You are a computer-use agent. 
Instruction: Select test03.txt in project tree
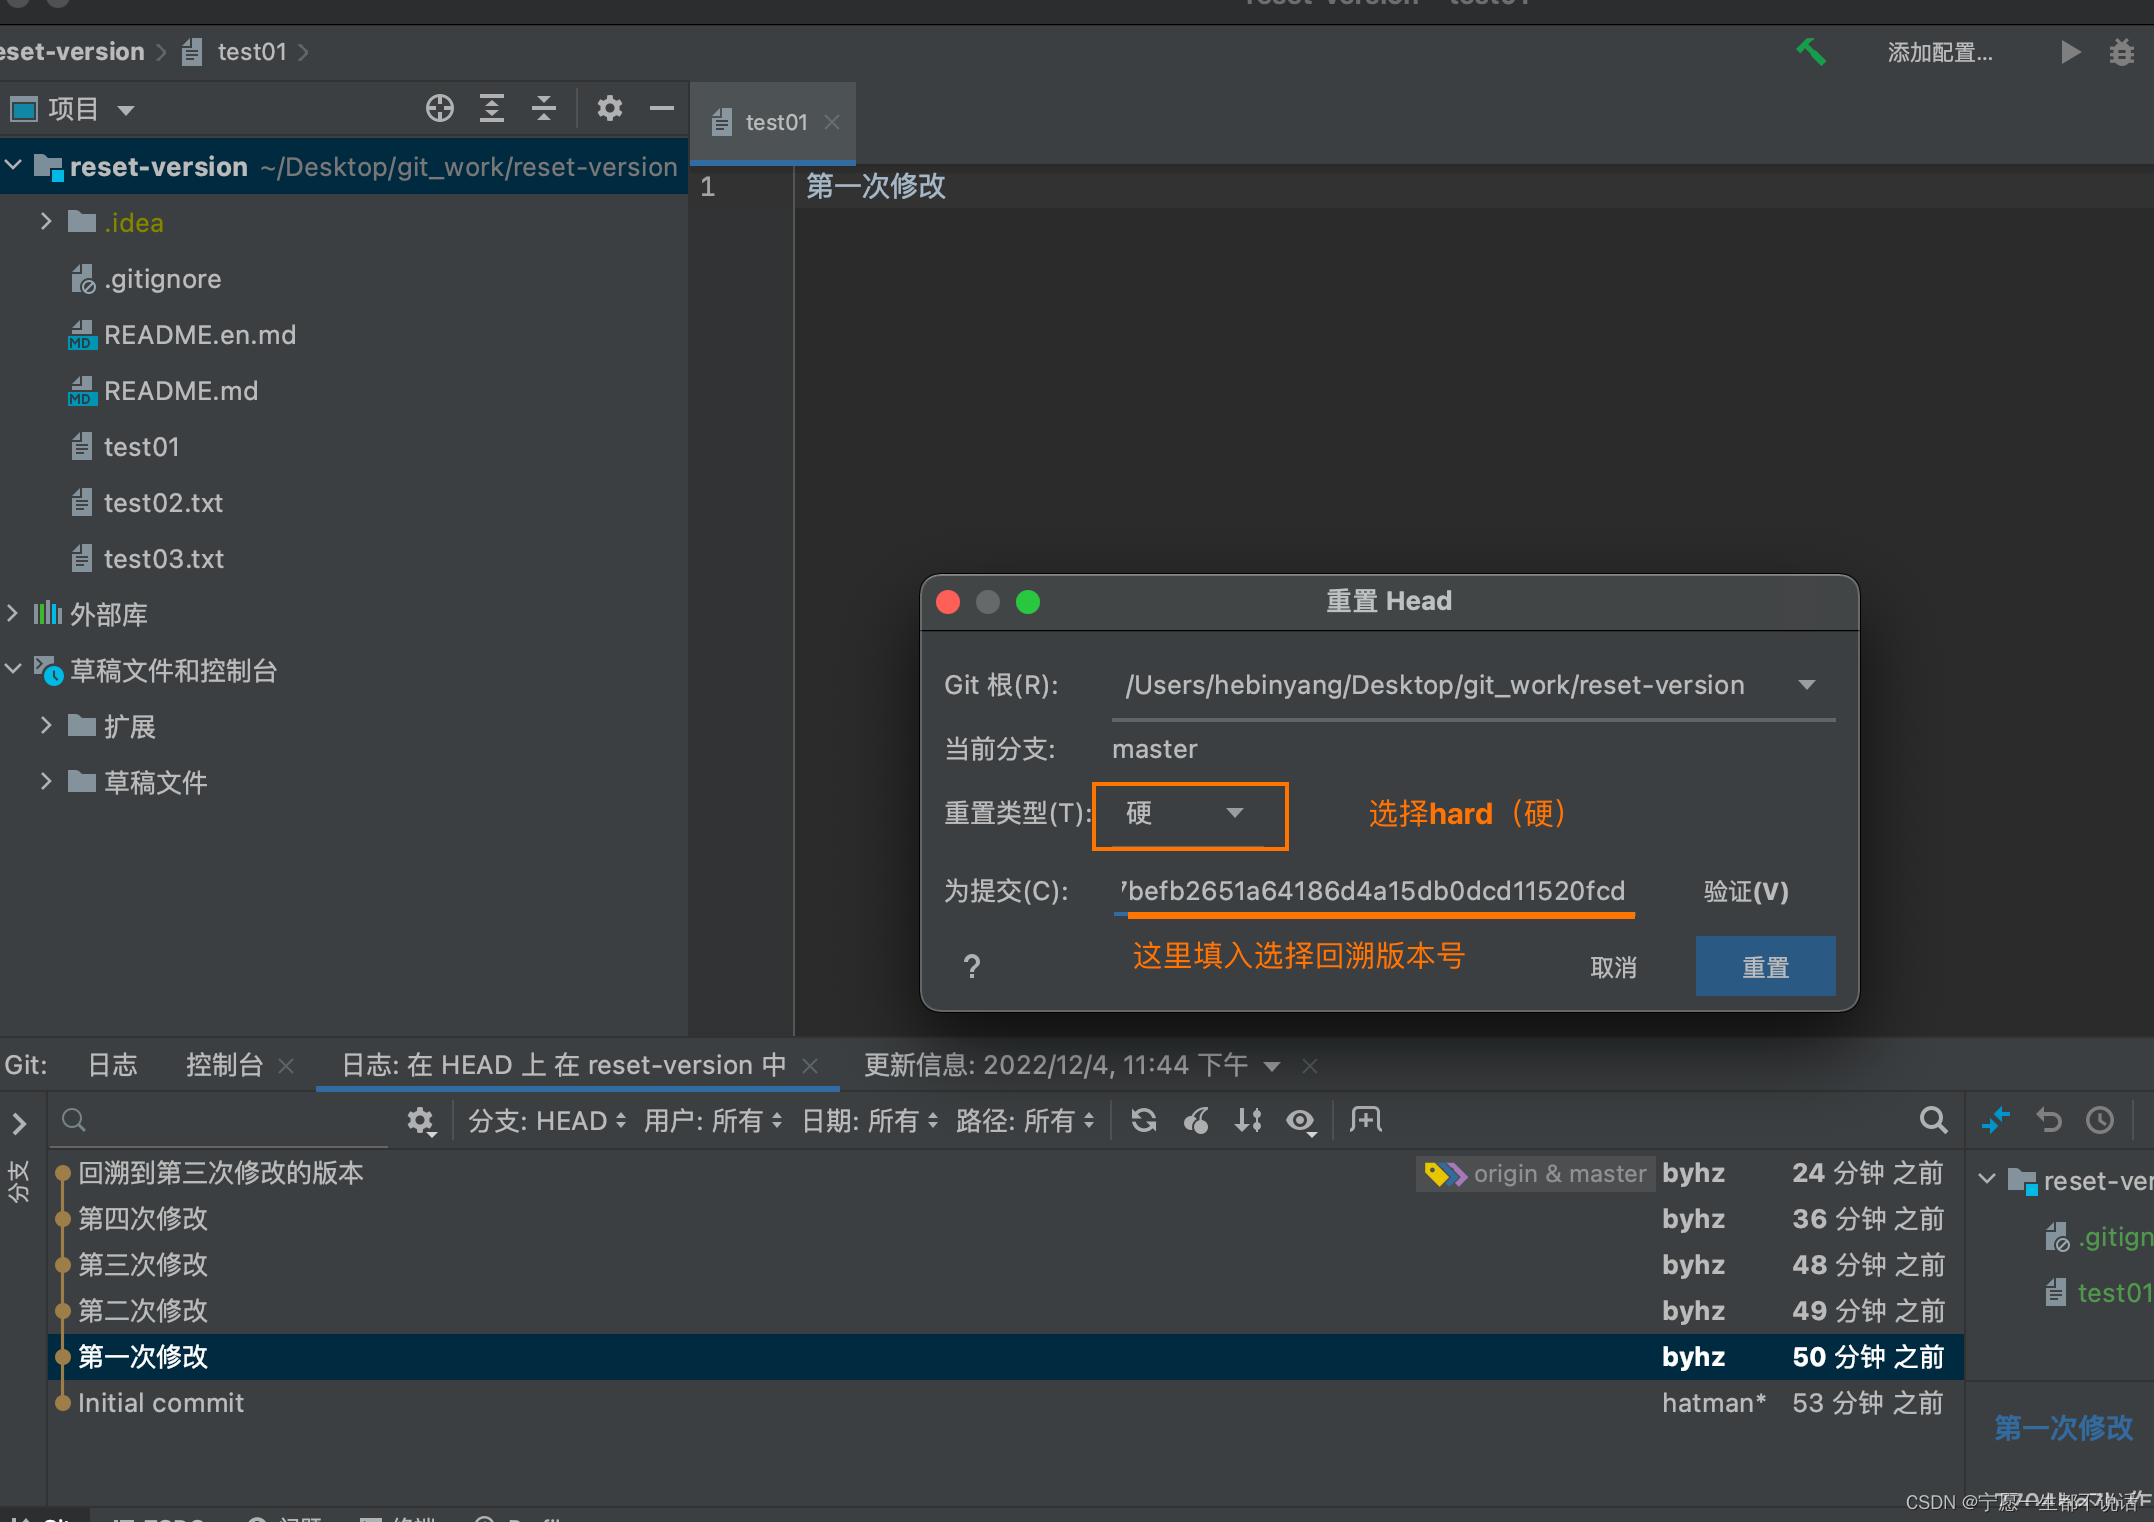(x=164, y=559)
